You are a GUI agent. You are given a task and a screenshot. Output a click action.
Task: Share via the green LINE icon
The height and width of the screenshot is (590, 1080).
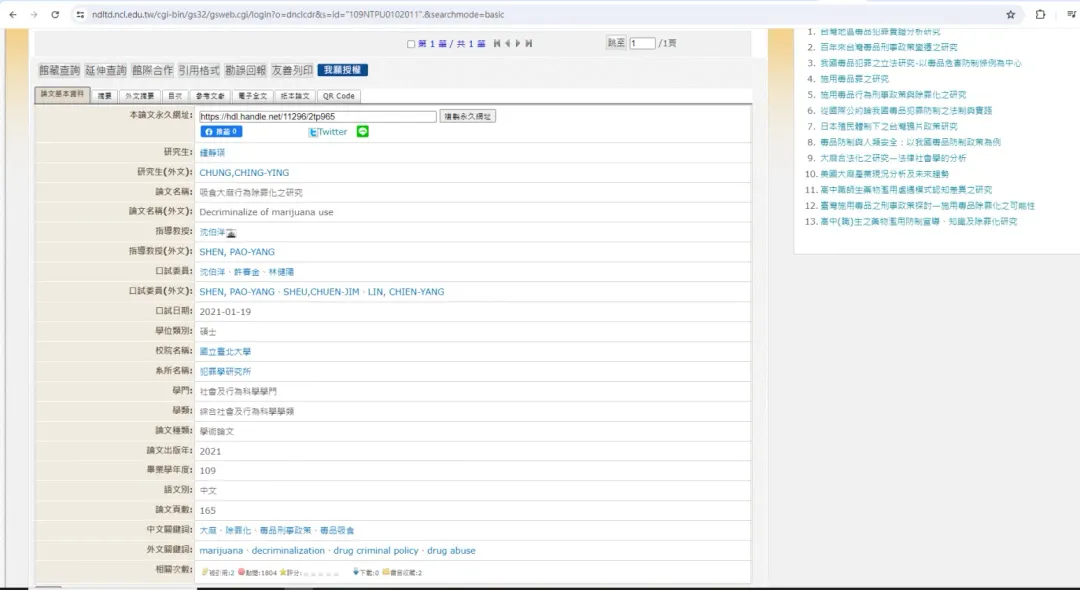(363, 131)
